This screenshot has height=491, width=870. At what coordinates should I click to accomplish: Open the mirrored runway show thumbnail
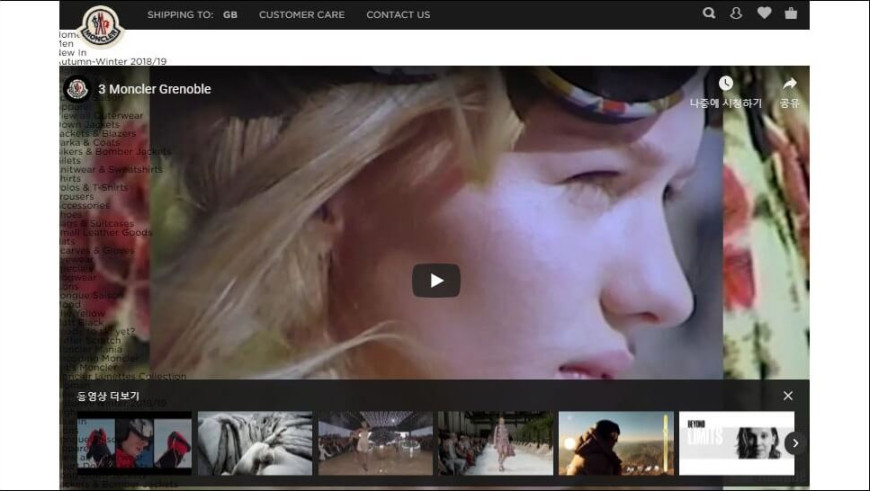(x=376, y=443)
